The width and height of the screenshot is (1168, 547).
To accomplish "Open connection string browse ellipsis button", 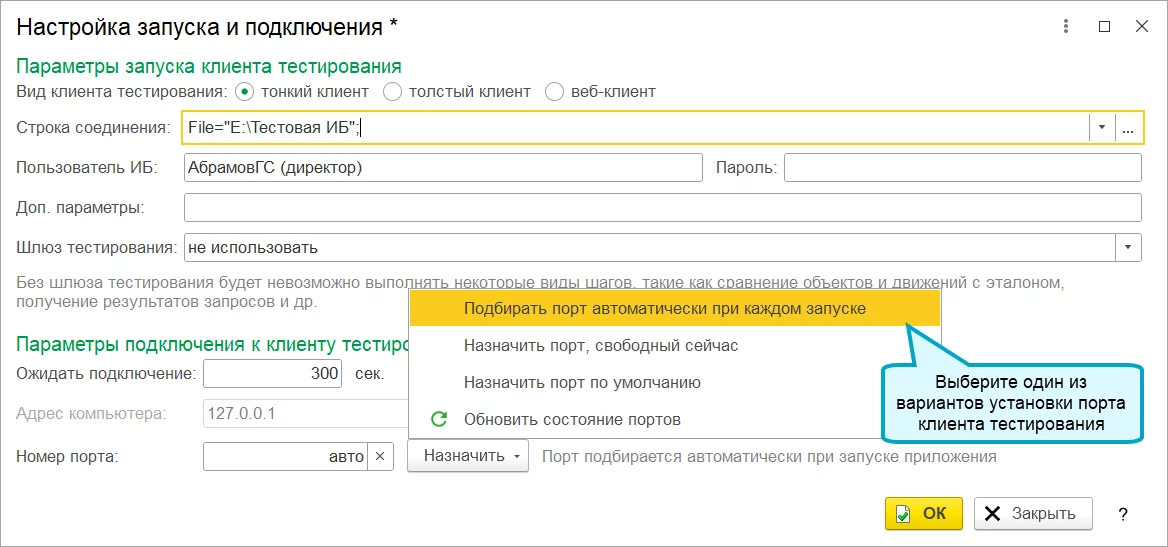I will (x=1128, y=128).
